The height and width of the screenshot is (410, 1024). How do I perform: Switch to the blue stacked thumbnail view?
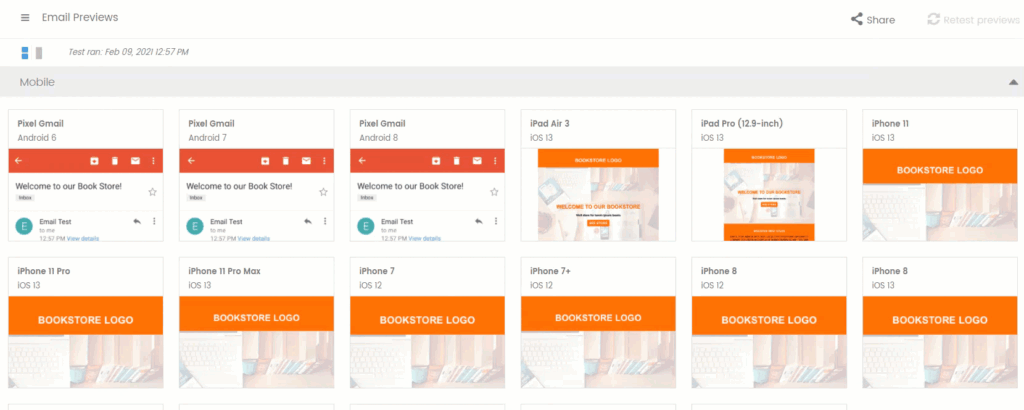[x=25, y=52]
